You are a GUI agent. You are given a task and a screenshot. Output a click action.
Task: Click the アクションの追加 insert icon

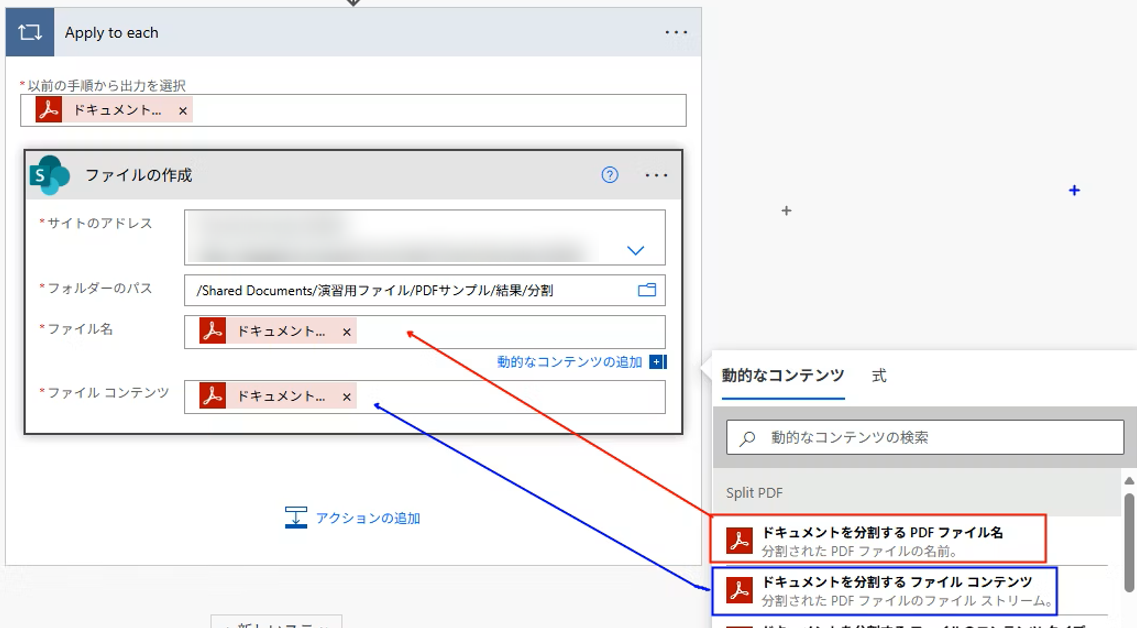[295, 517]
